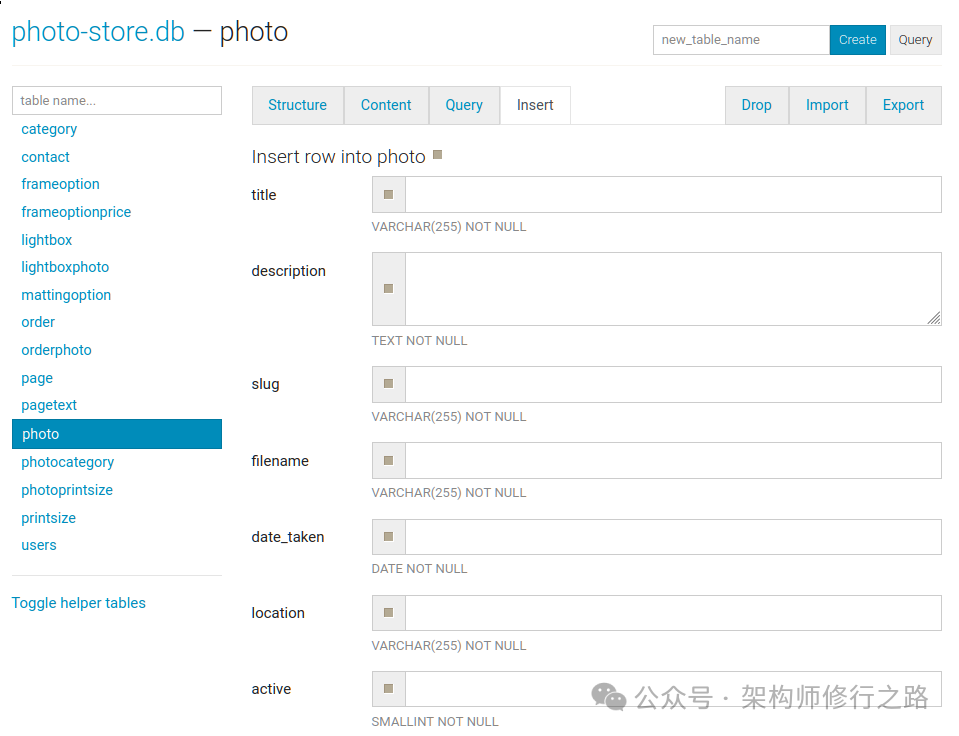The height and width of the screenshot is (736, 959).
Task: Click the square icon beside the filename field
Action: pos(388,460)
